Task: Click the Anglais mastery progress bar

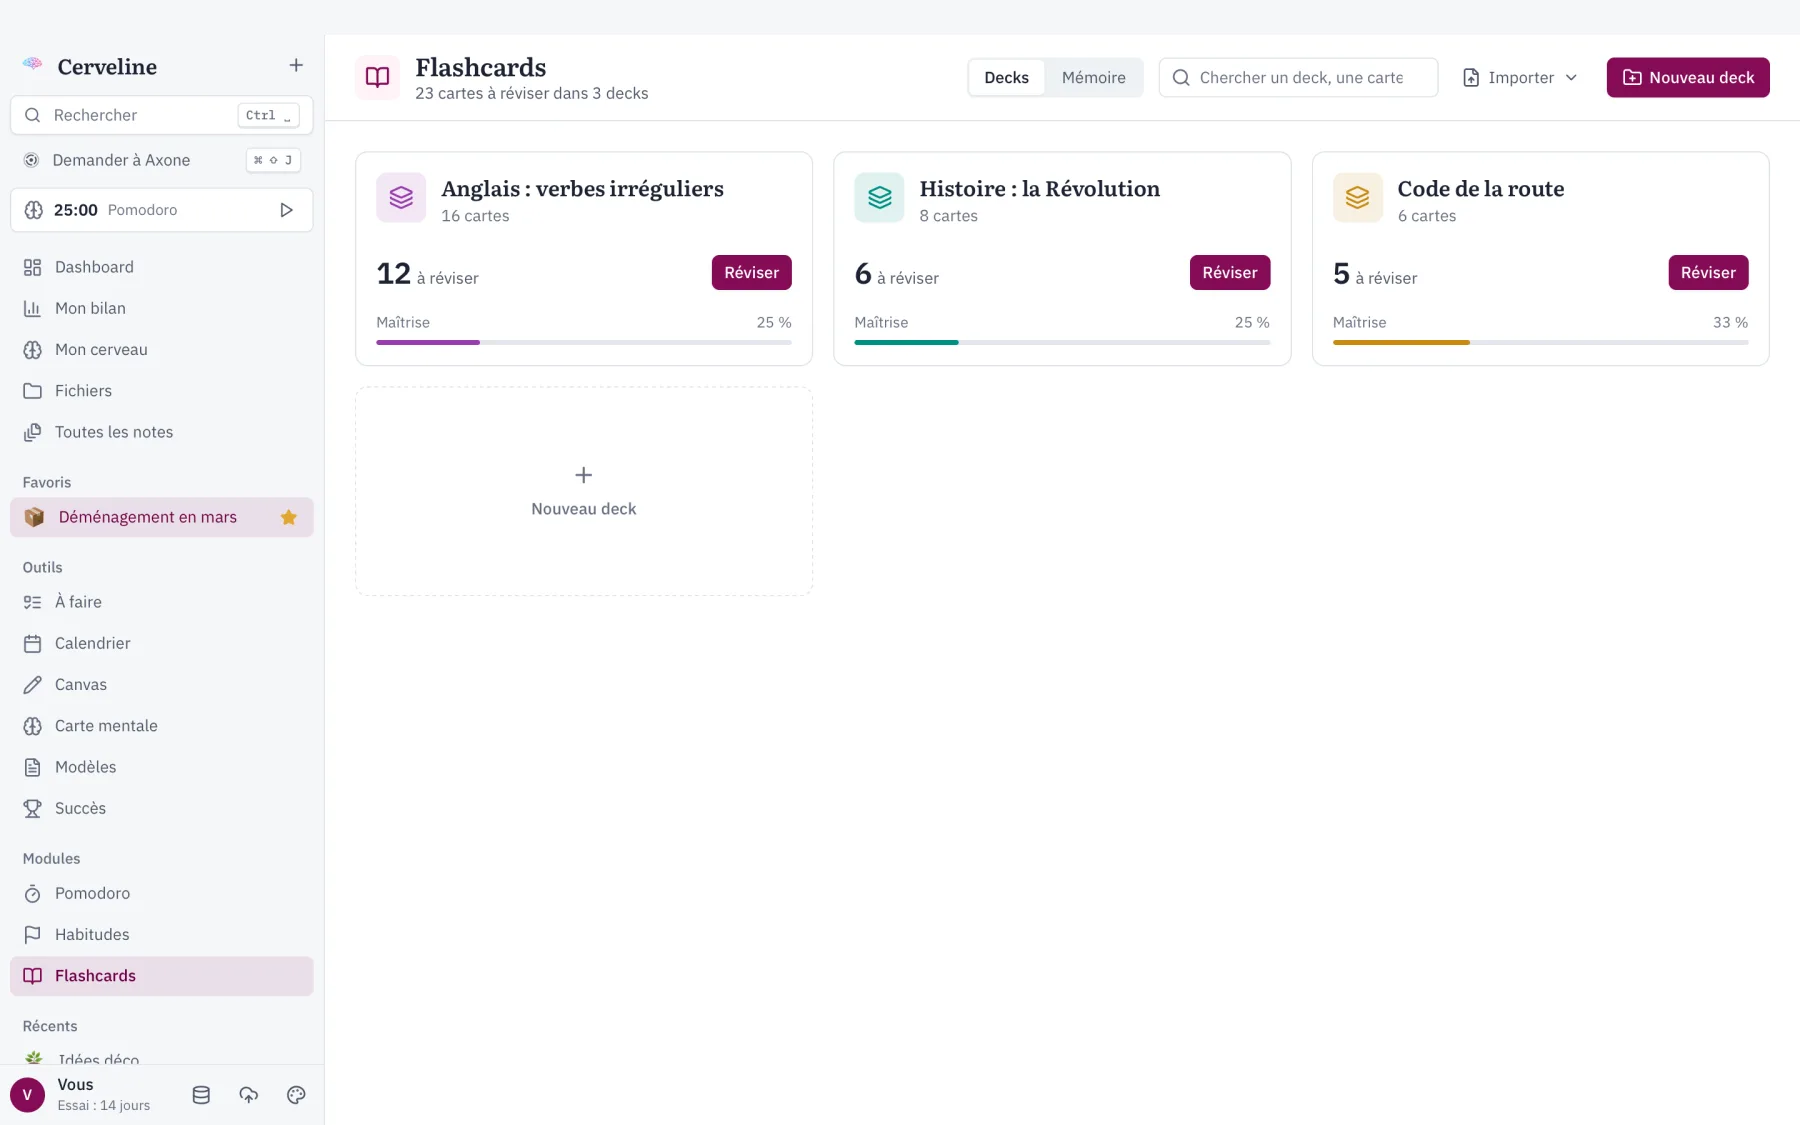Action: [x=584, y=342]
